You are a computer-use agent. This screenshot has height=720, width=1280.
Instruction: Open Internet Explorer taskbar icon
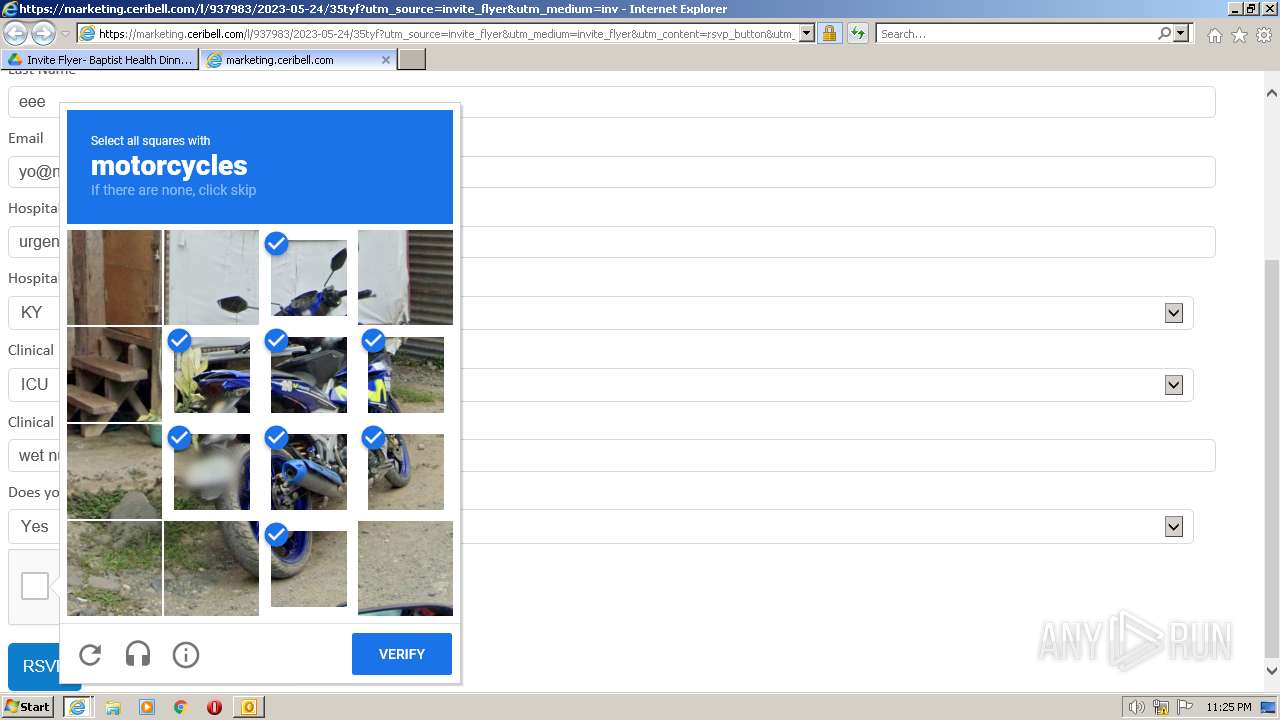tap(77, 707)
